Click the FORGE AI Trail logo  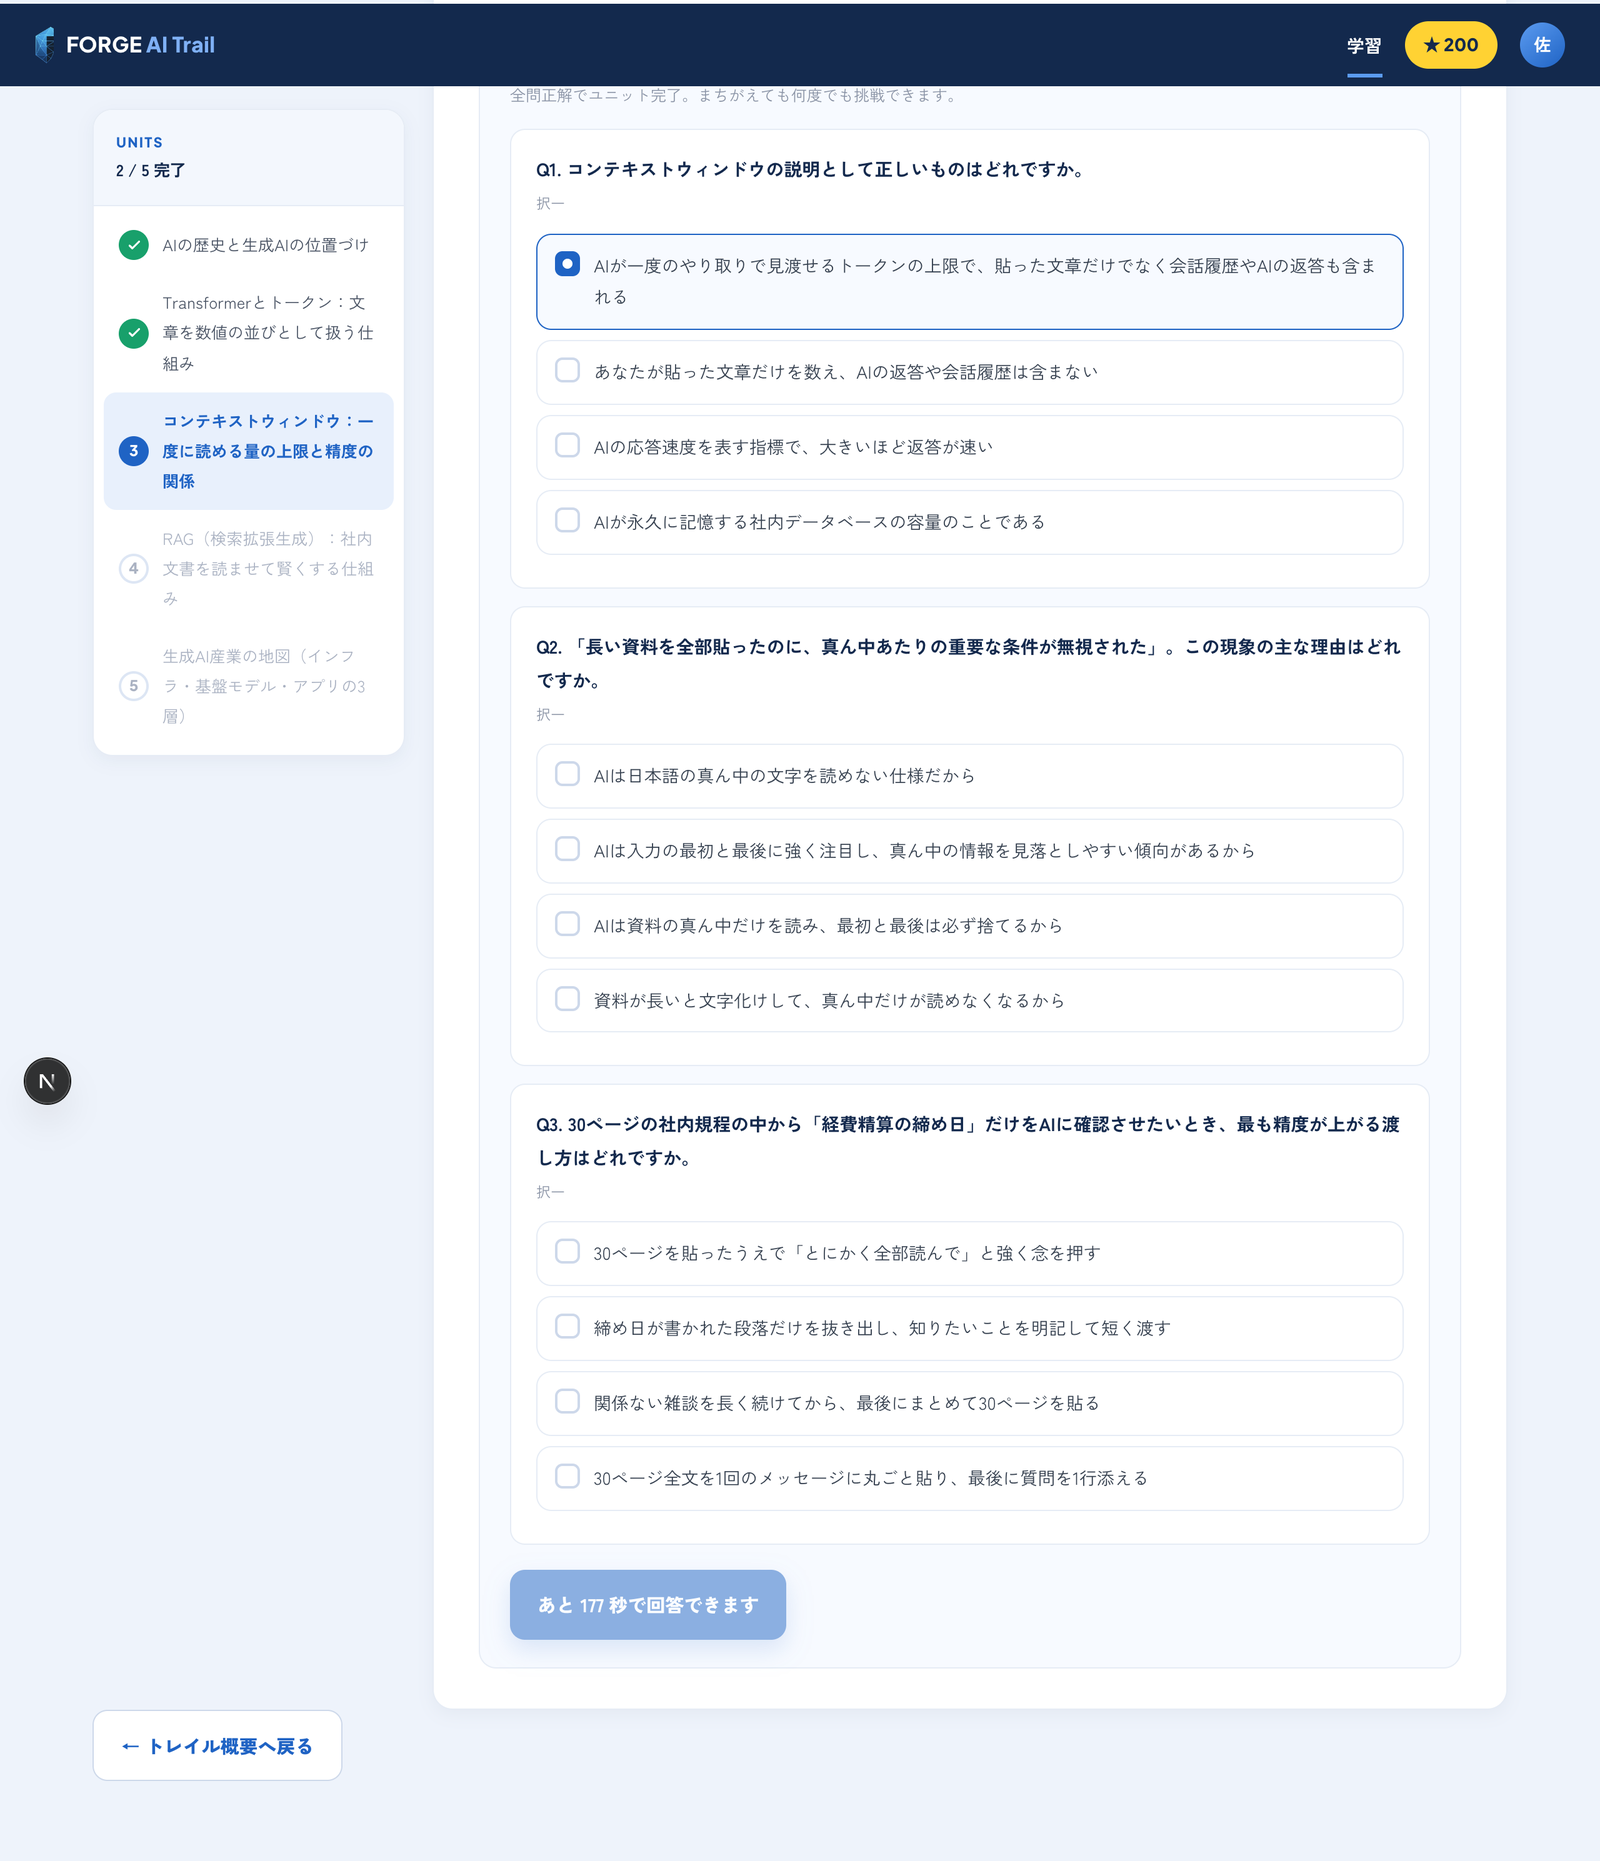tap(124, 45)
